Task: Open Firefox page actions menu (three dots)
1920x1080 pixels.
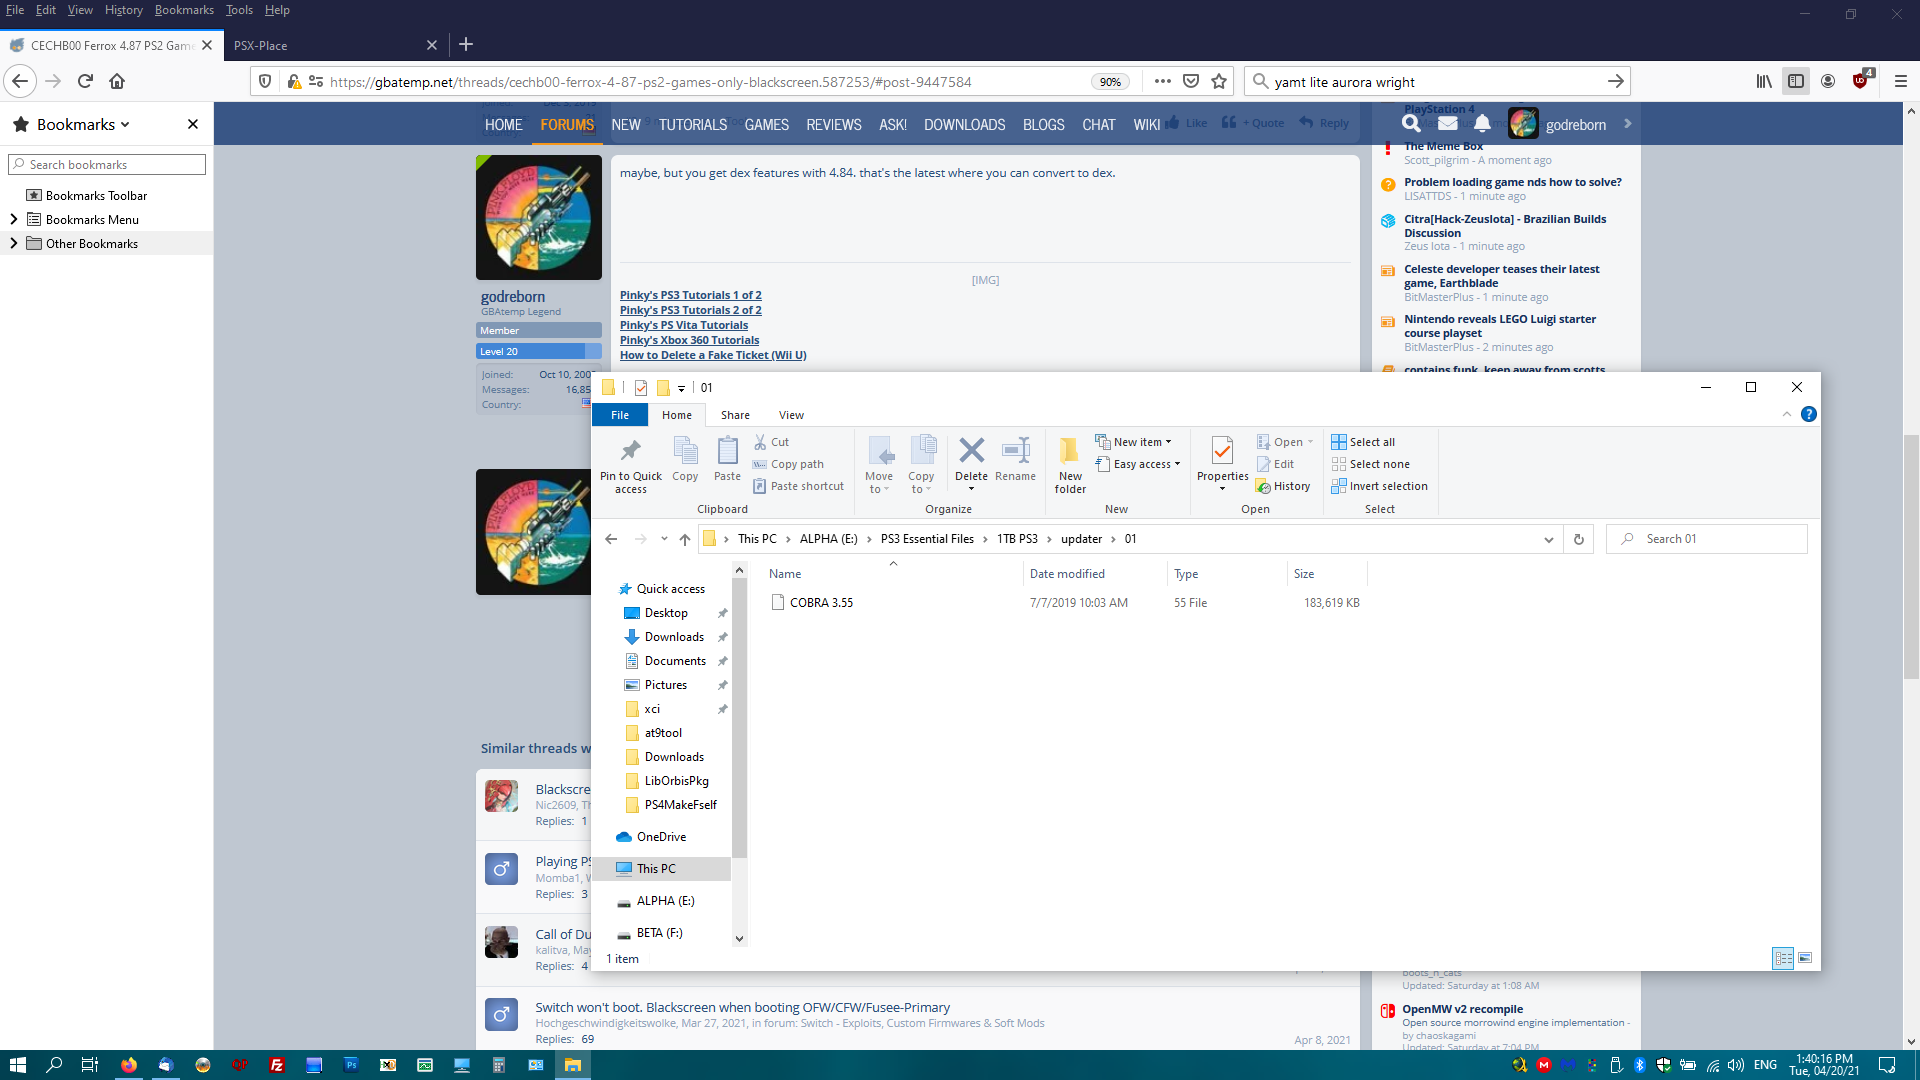Action: [1162, 81]
